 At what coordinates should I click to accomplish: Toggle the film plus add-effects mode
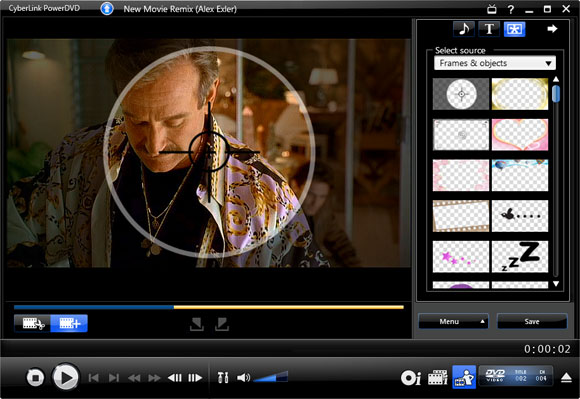coord(69,324)
